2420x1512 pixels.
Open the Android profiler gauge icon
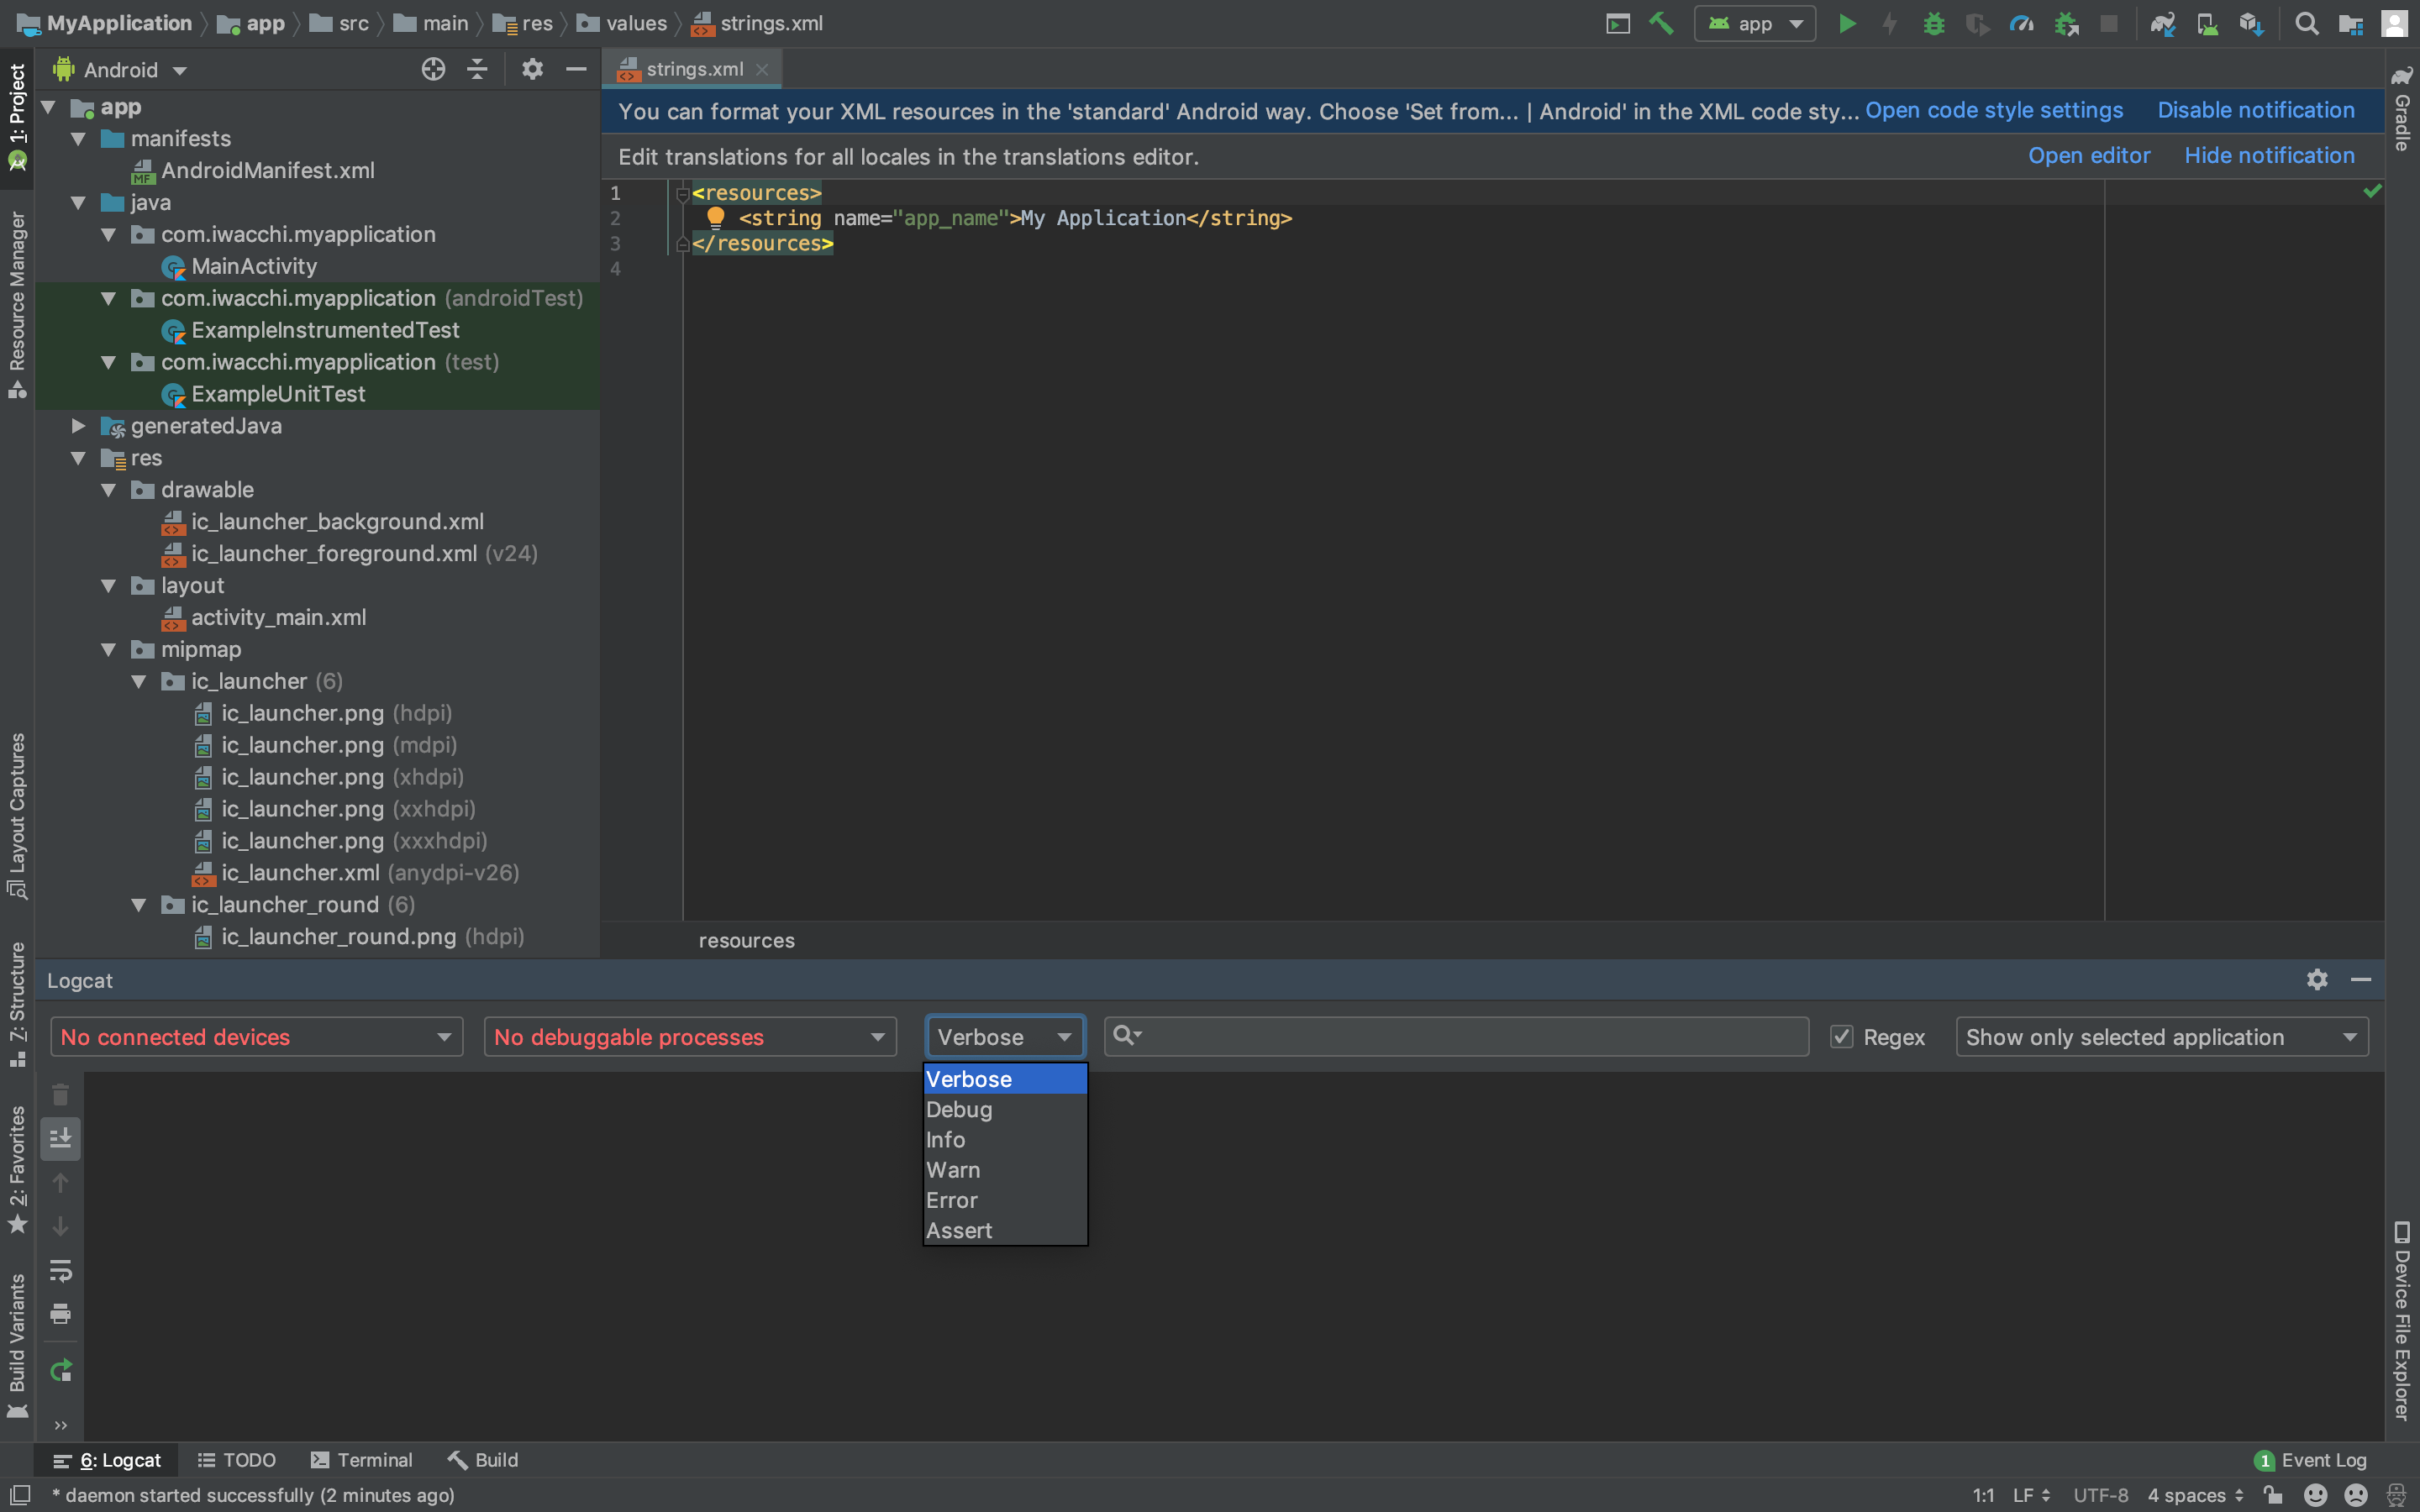[2021, 24]
